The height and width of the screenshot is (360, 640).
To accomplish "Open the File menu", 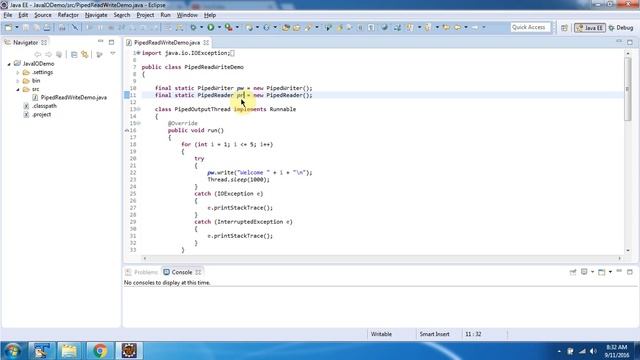I will (x=8, y=15).
